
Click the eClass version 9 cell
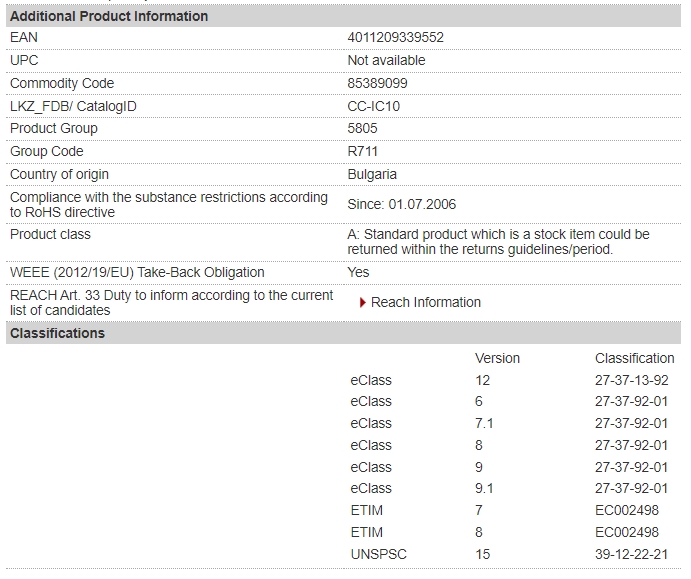[479, 467]
